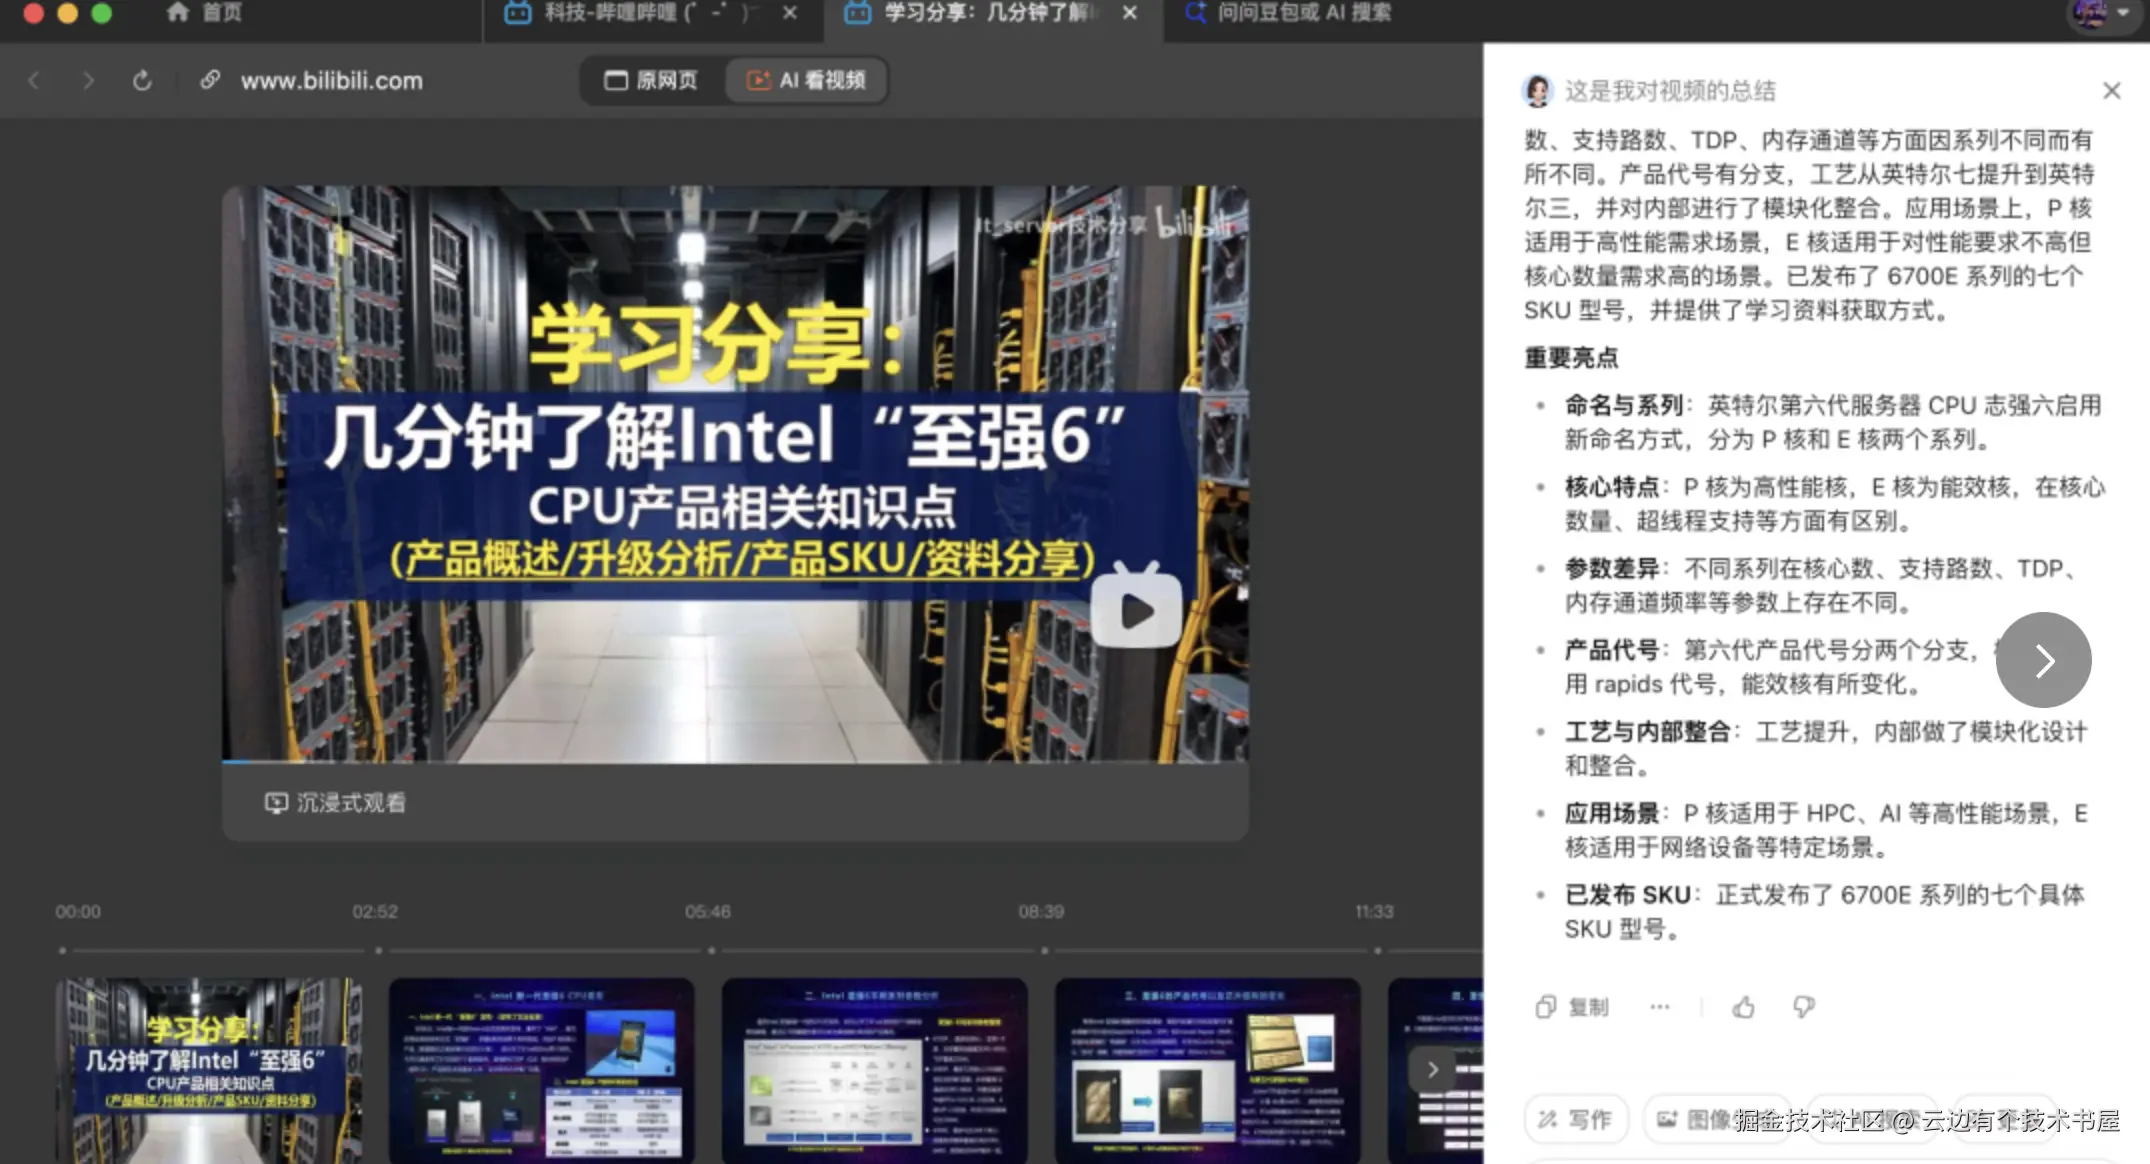
Task: Click the link icon beside URL
Action: coord(210,80)
